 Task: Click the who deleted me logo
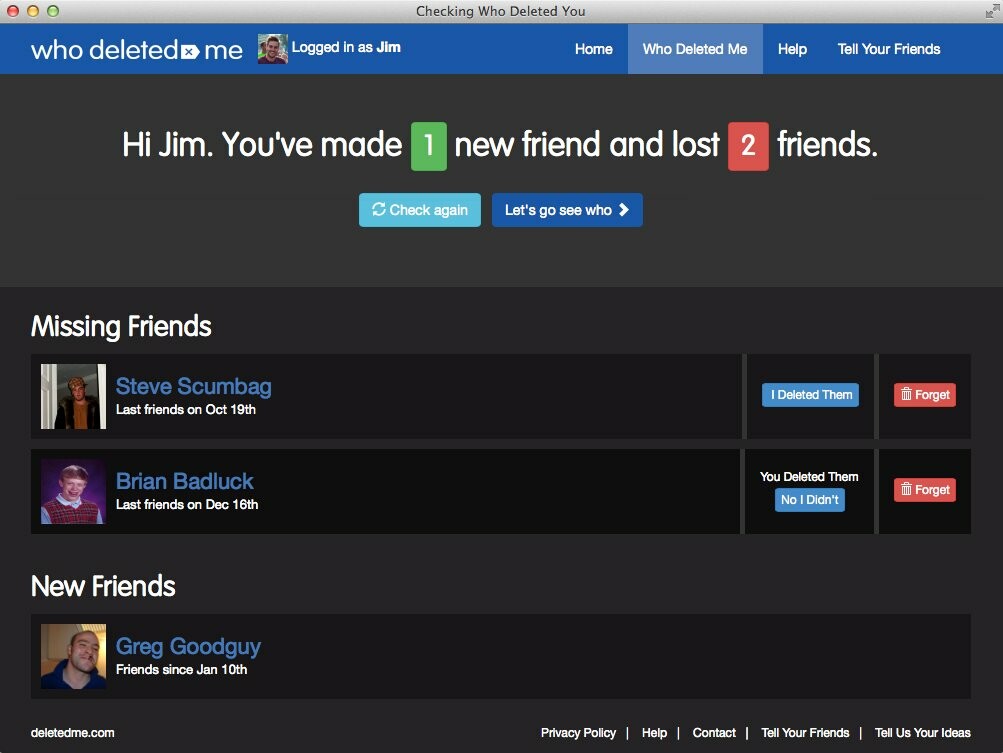click(137, 49)
